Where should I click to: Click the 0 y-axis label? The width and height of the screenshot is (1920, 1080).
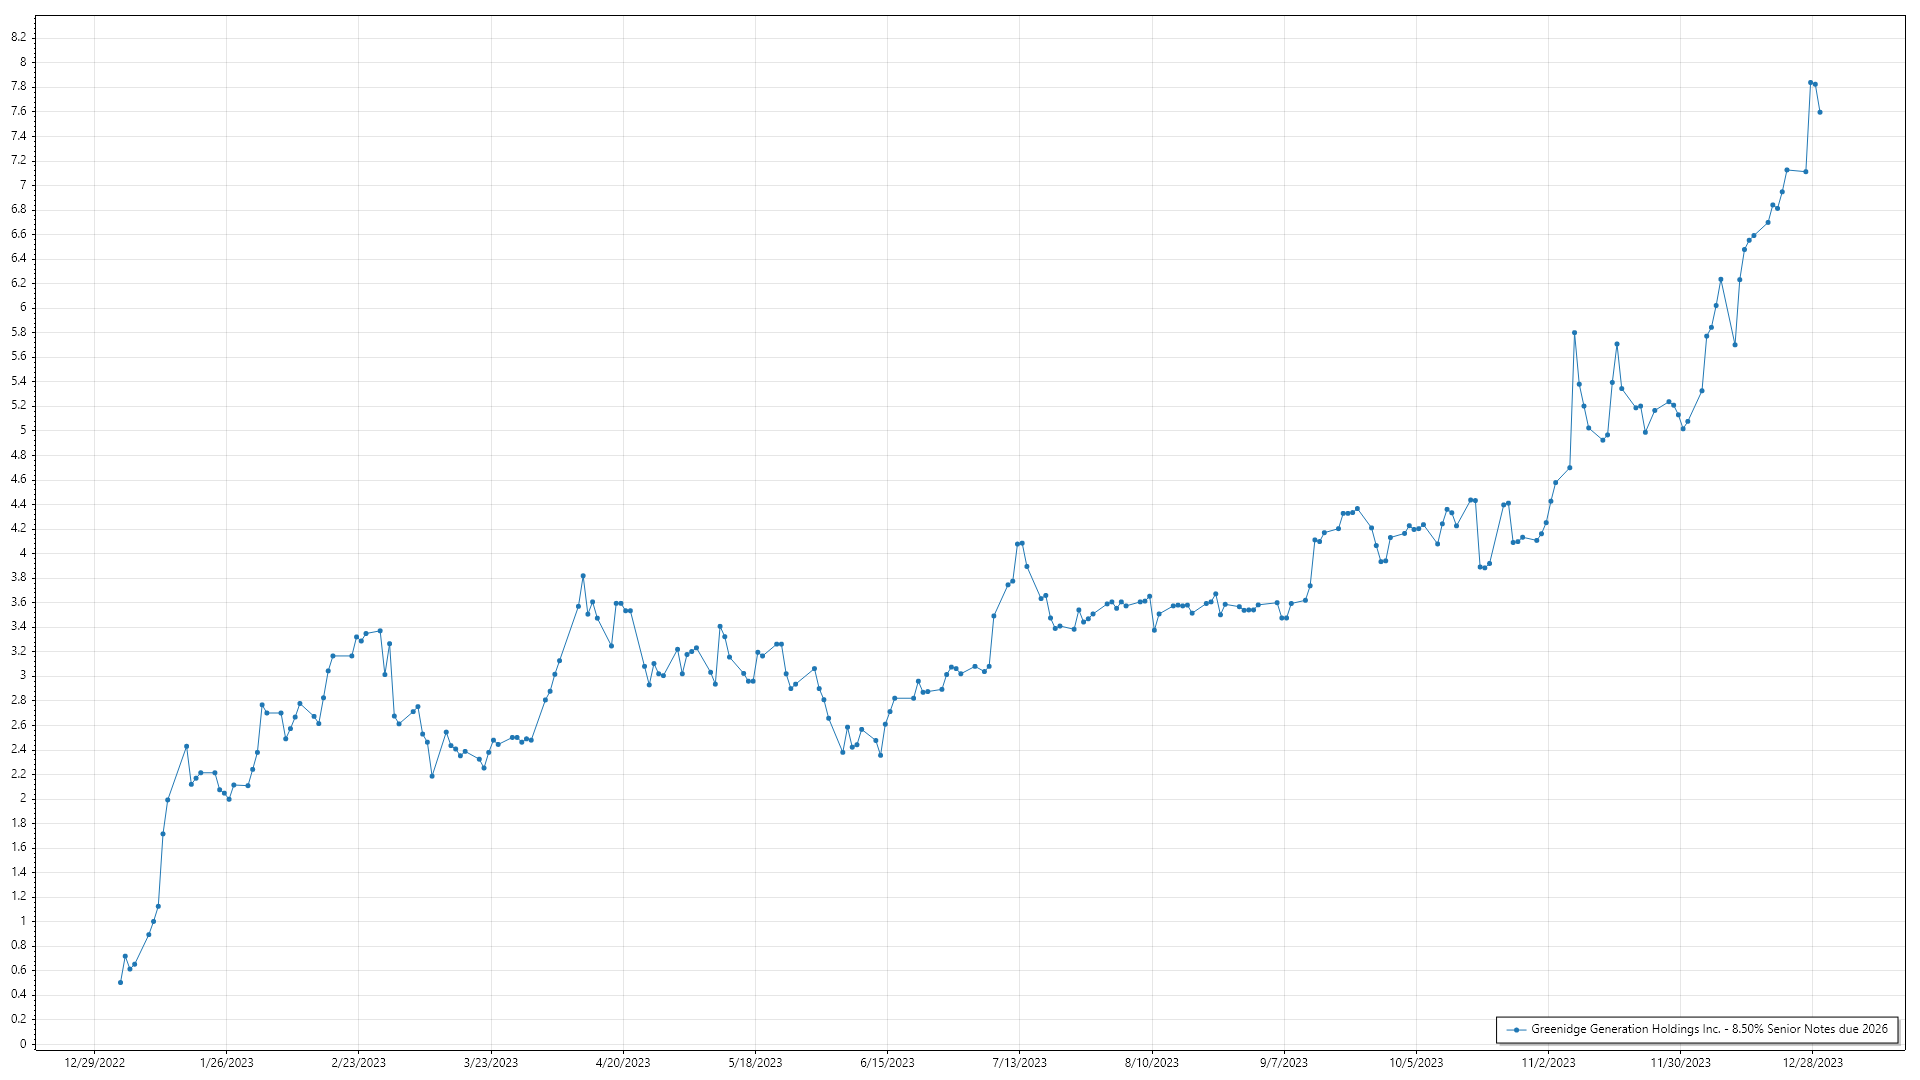[22, 1044]
